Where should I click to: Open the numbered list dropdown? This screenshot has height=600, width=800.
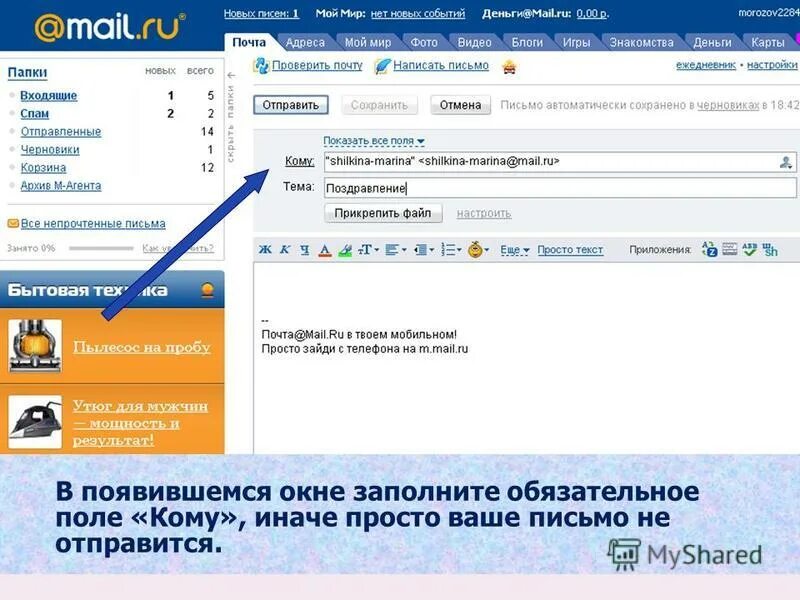(x=451, y=249)
